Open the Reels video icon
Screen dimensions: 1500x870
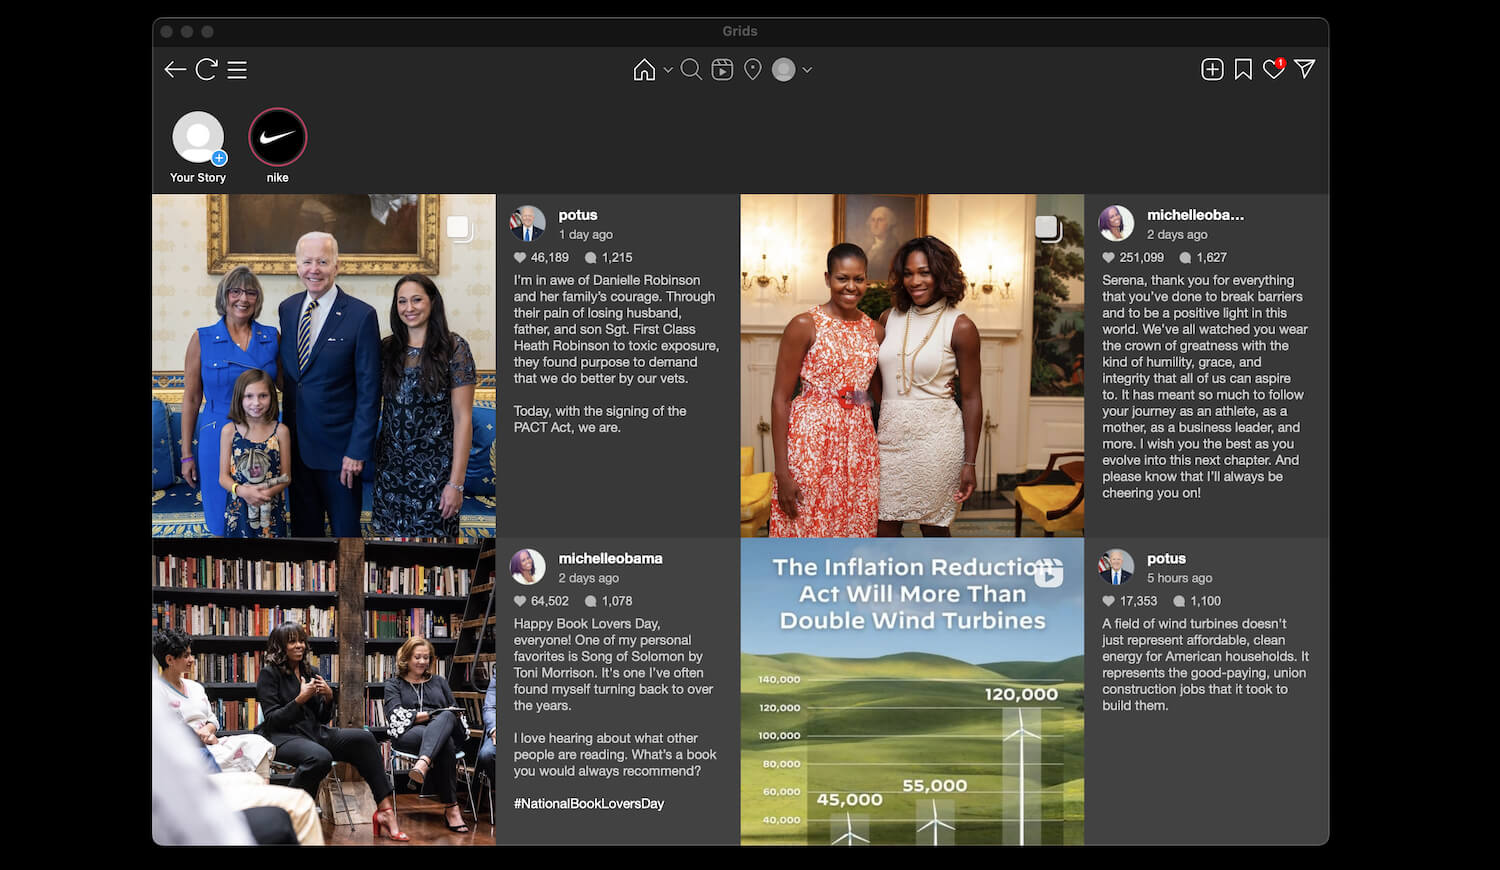tap(722, 69)
